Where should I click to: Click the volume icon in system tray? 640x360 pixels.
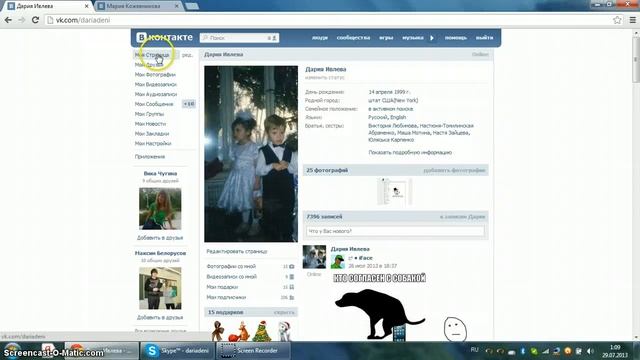[x=590, y=351]
